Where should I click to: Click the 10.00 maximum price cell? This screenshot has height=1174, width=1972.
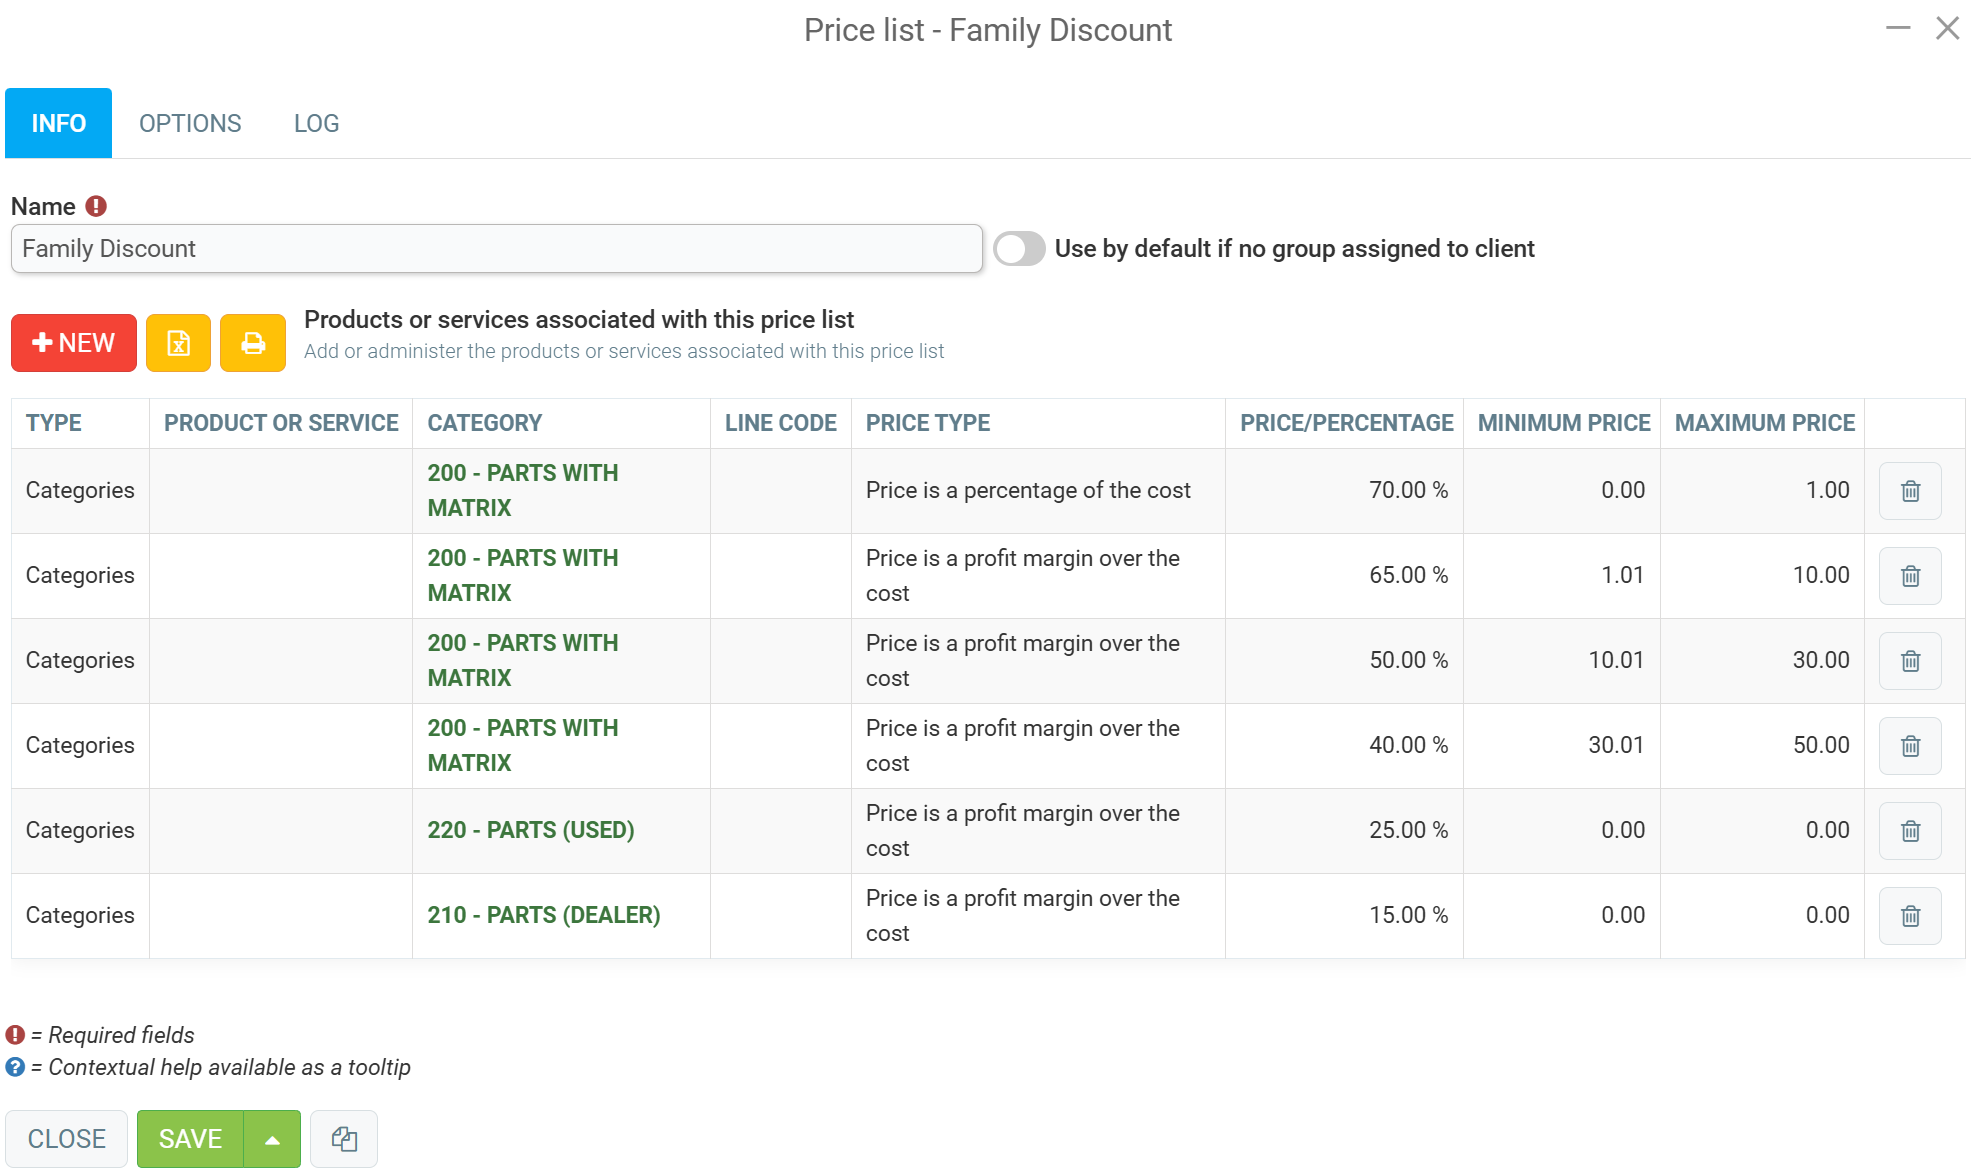1762,576
